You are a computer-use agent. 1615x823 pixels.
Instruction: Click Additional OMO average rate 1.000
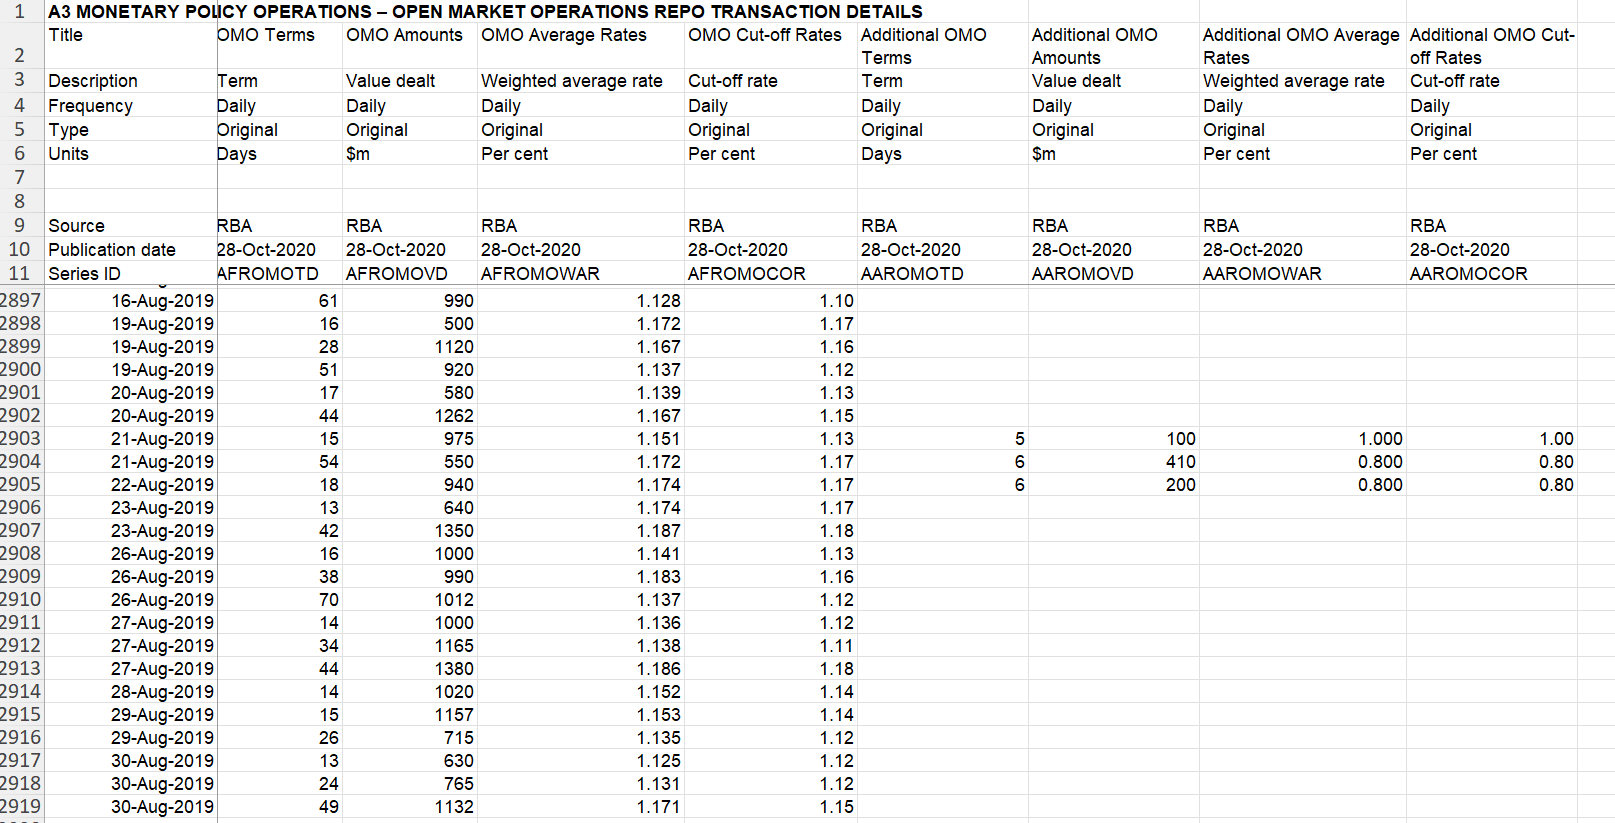[1303, 438]
